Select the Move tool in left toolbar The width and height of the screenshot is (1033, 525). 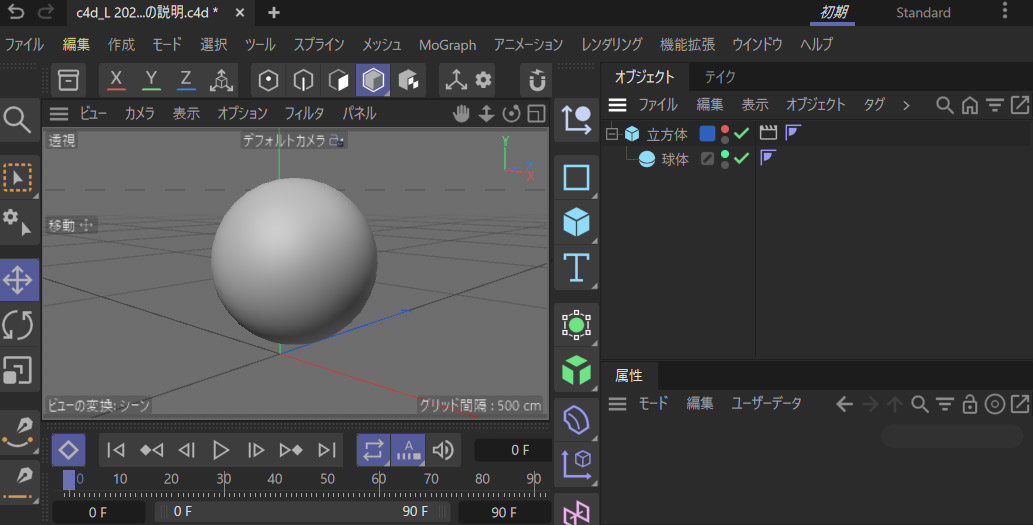[x=18, y=280]
